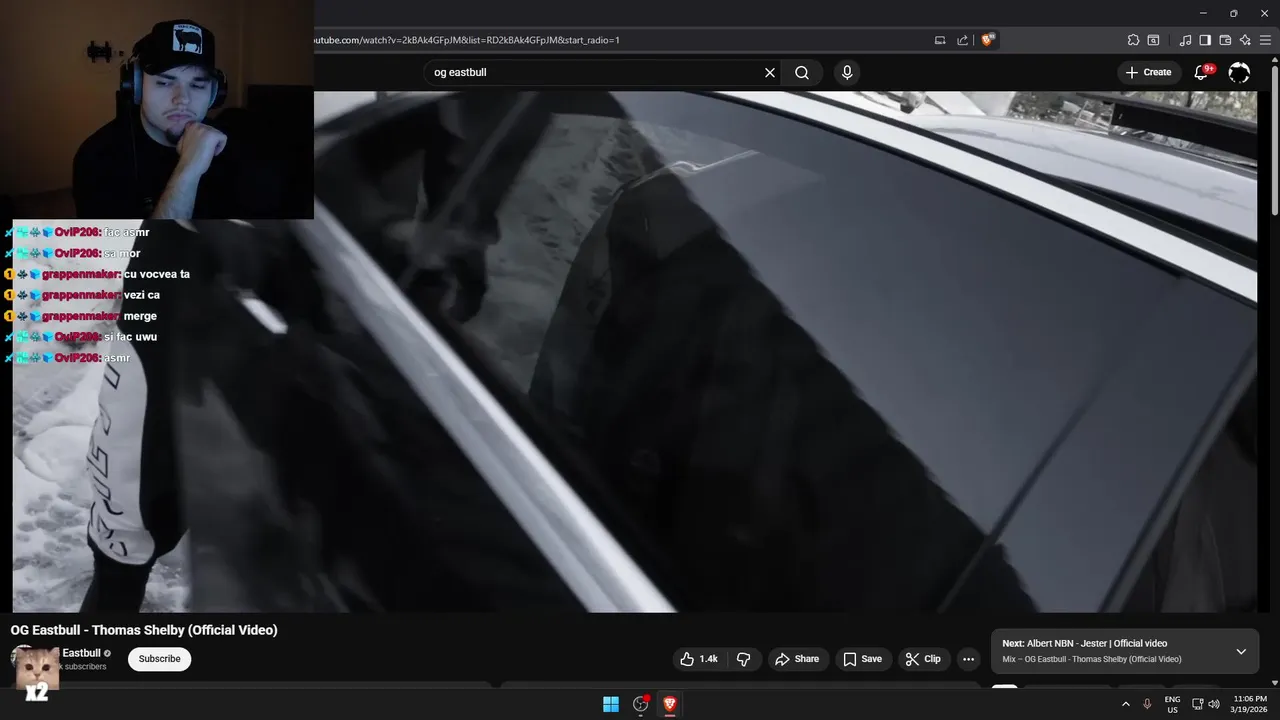Screen dimensions: 1280x720
Task: Subscribe to the Eastbull channel
Action: point(159,659)
